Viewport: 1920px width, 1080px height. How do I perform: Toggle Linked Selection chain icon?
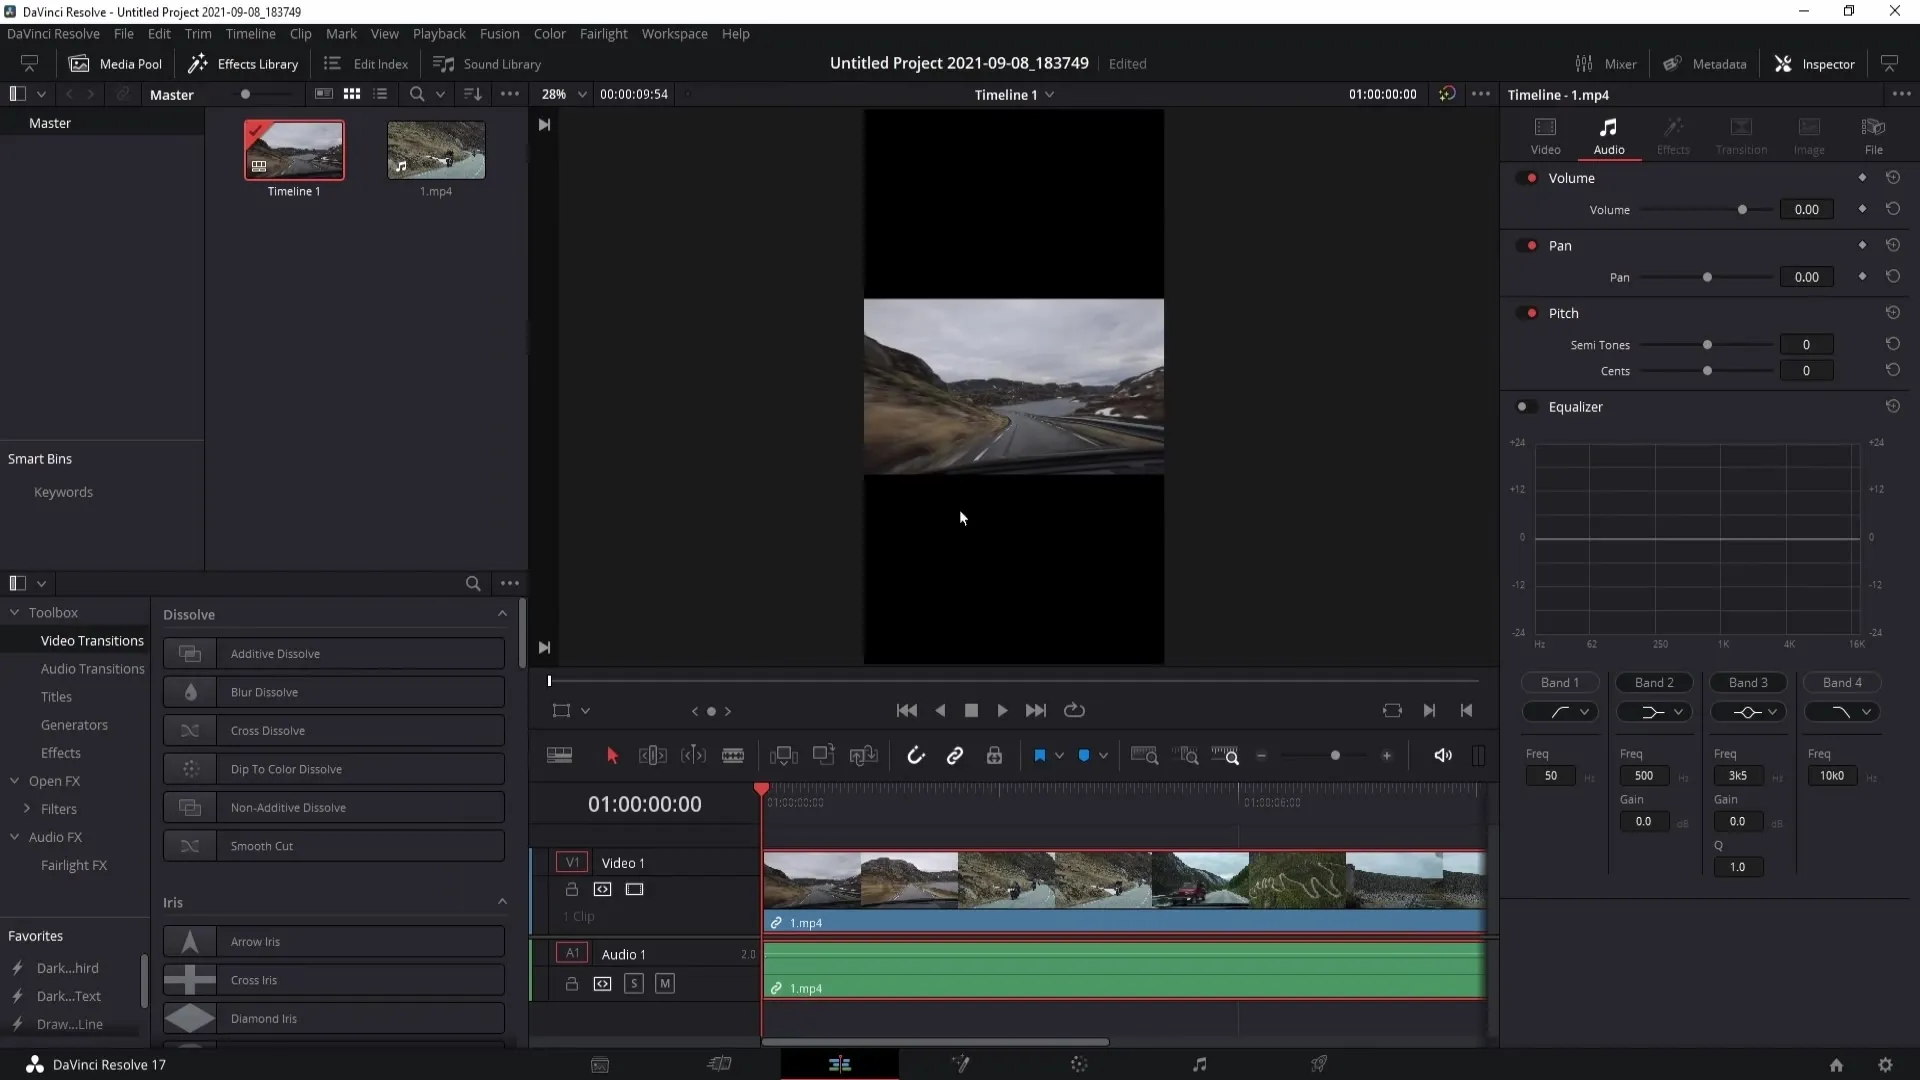pos(955,756)
